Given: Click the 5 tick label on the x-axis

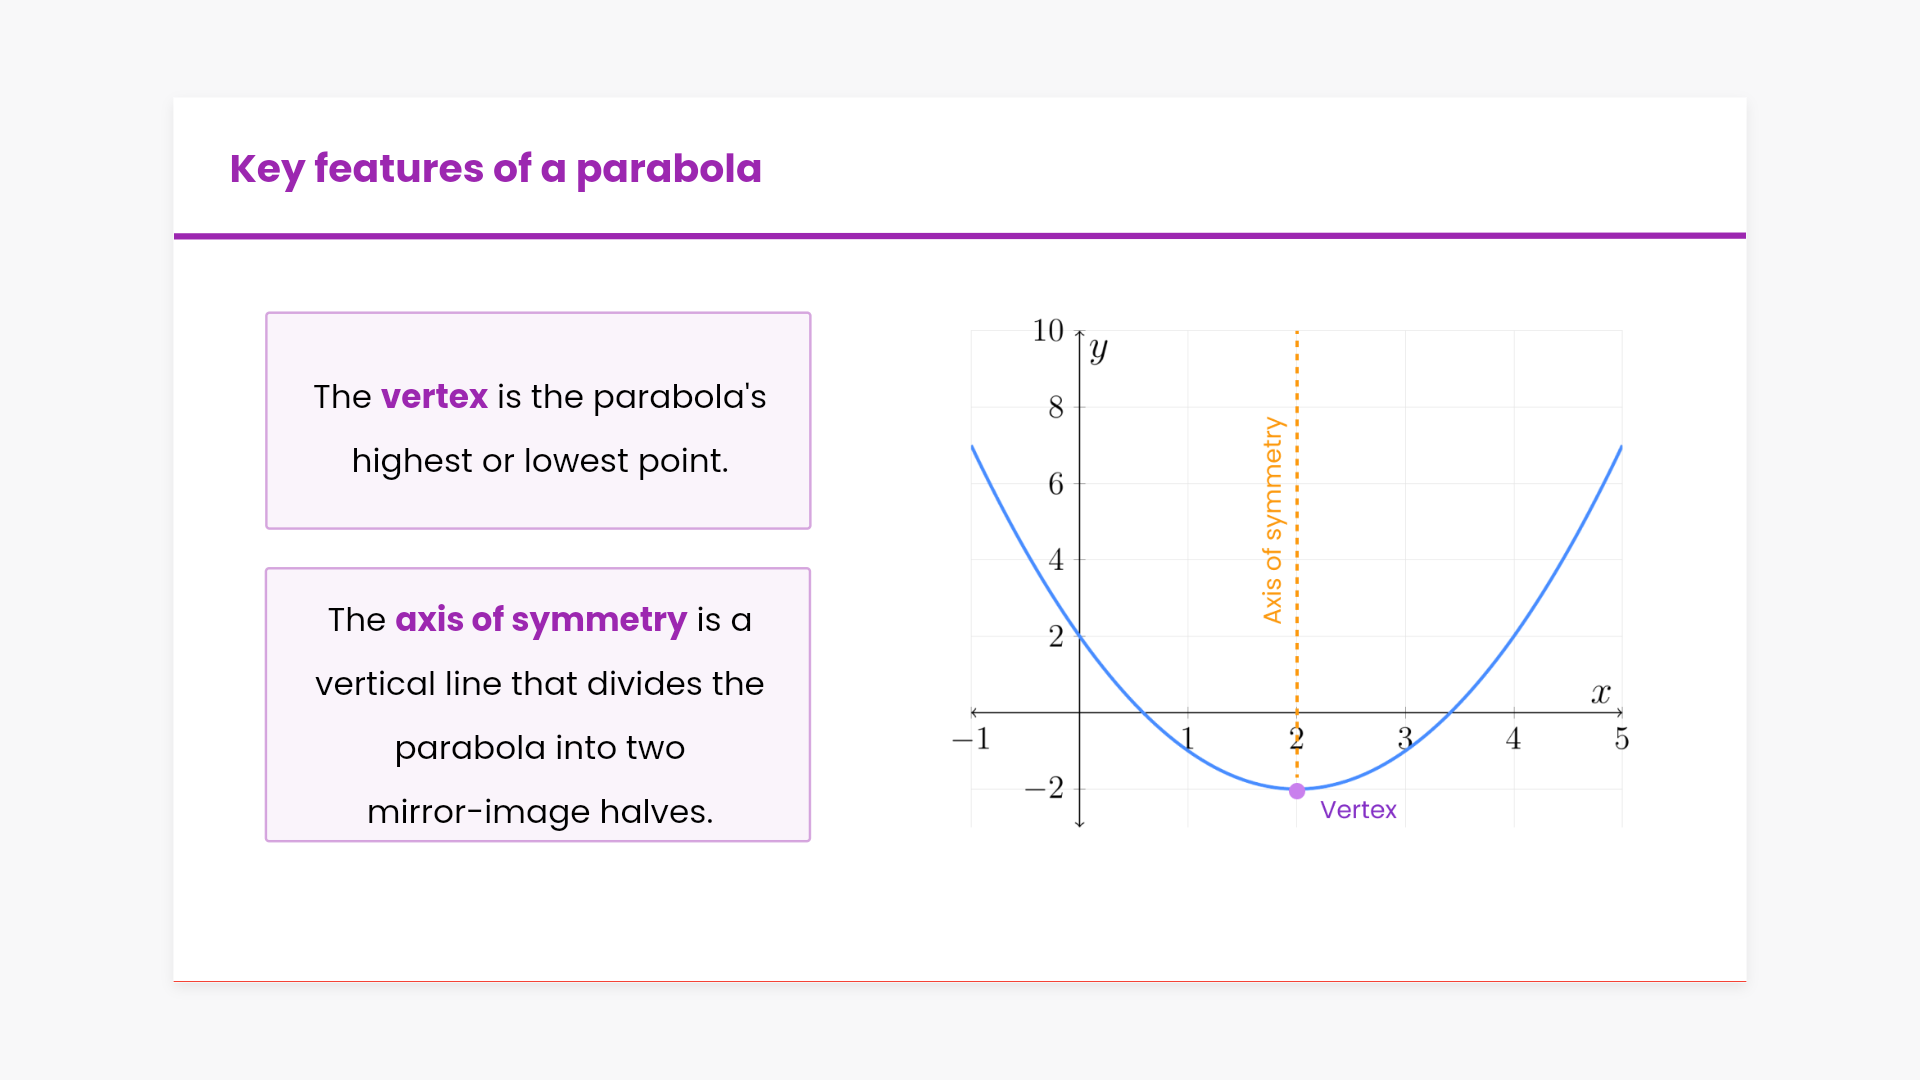Looking at the screenshot, I should pyautogui.click(x=1621, y=739).
